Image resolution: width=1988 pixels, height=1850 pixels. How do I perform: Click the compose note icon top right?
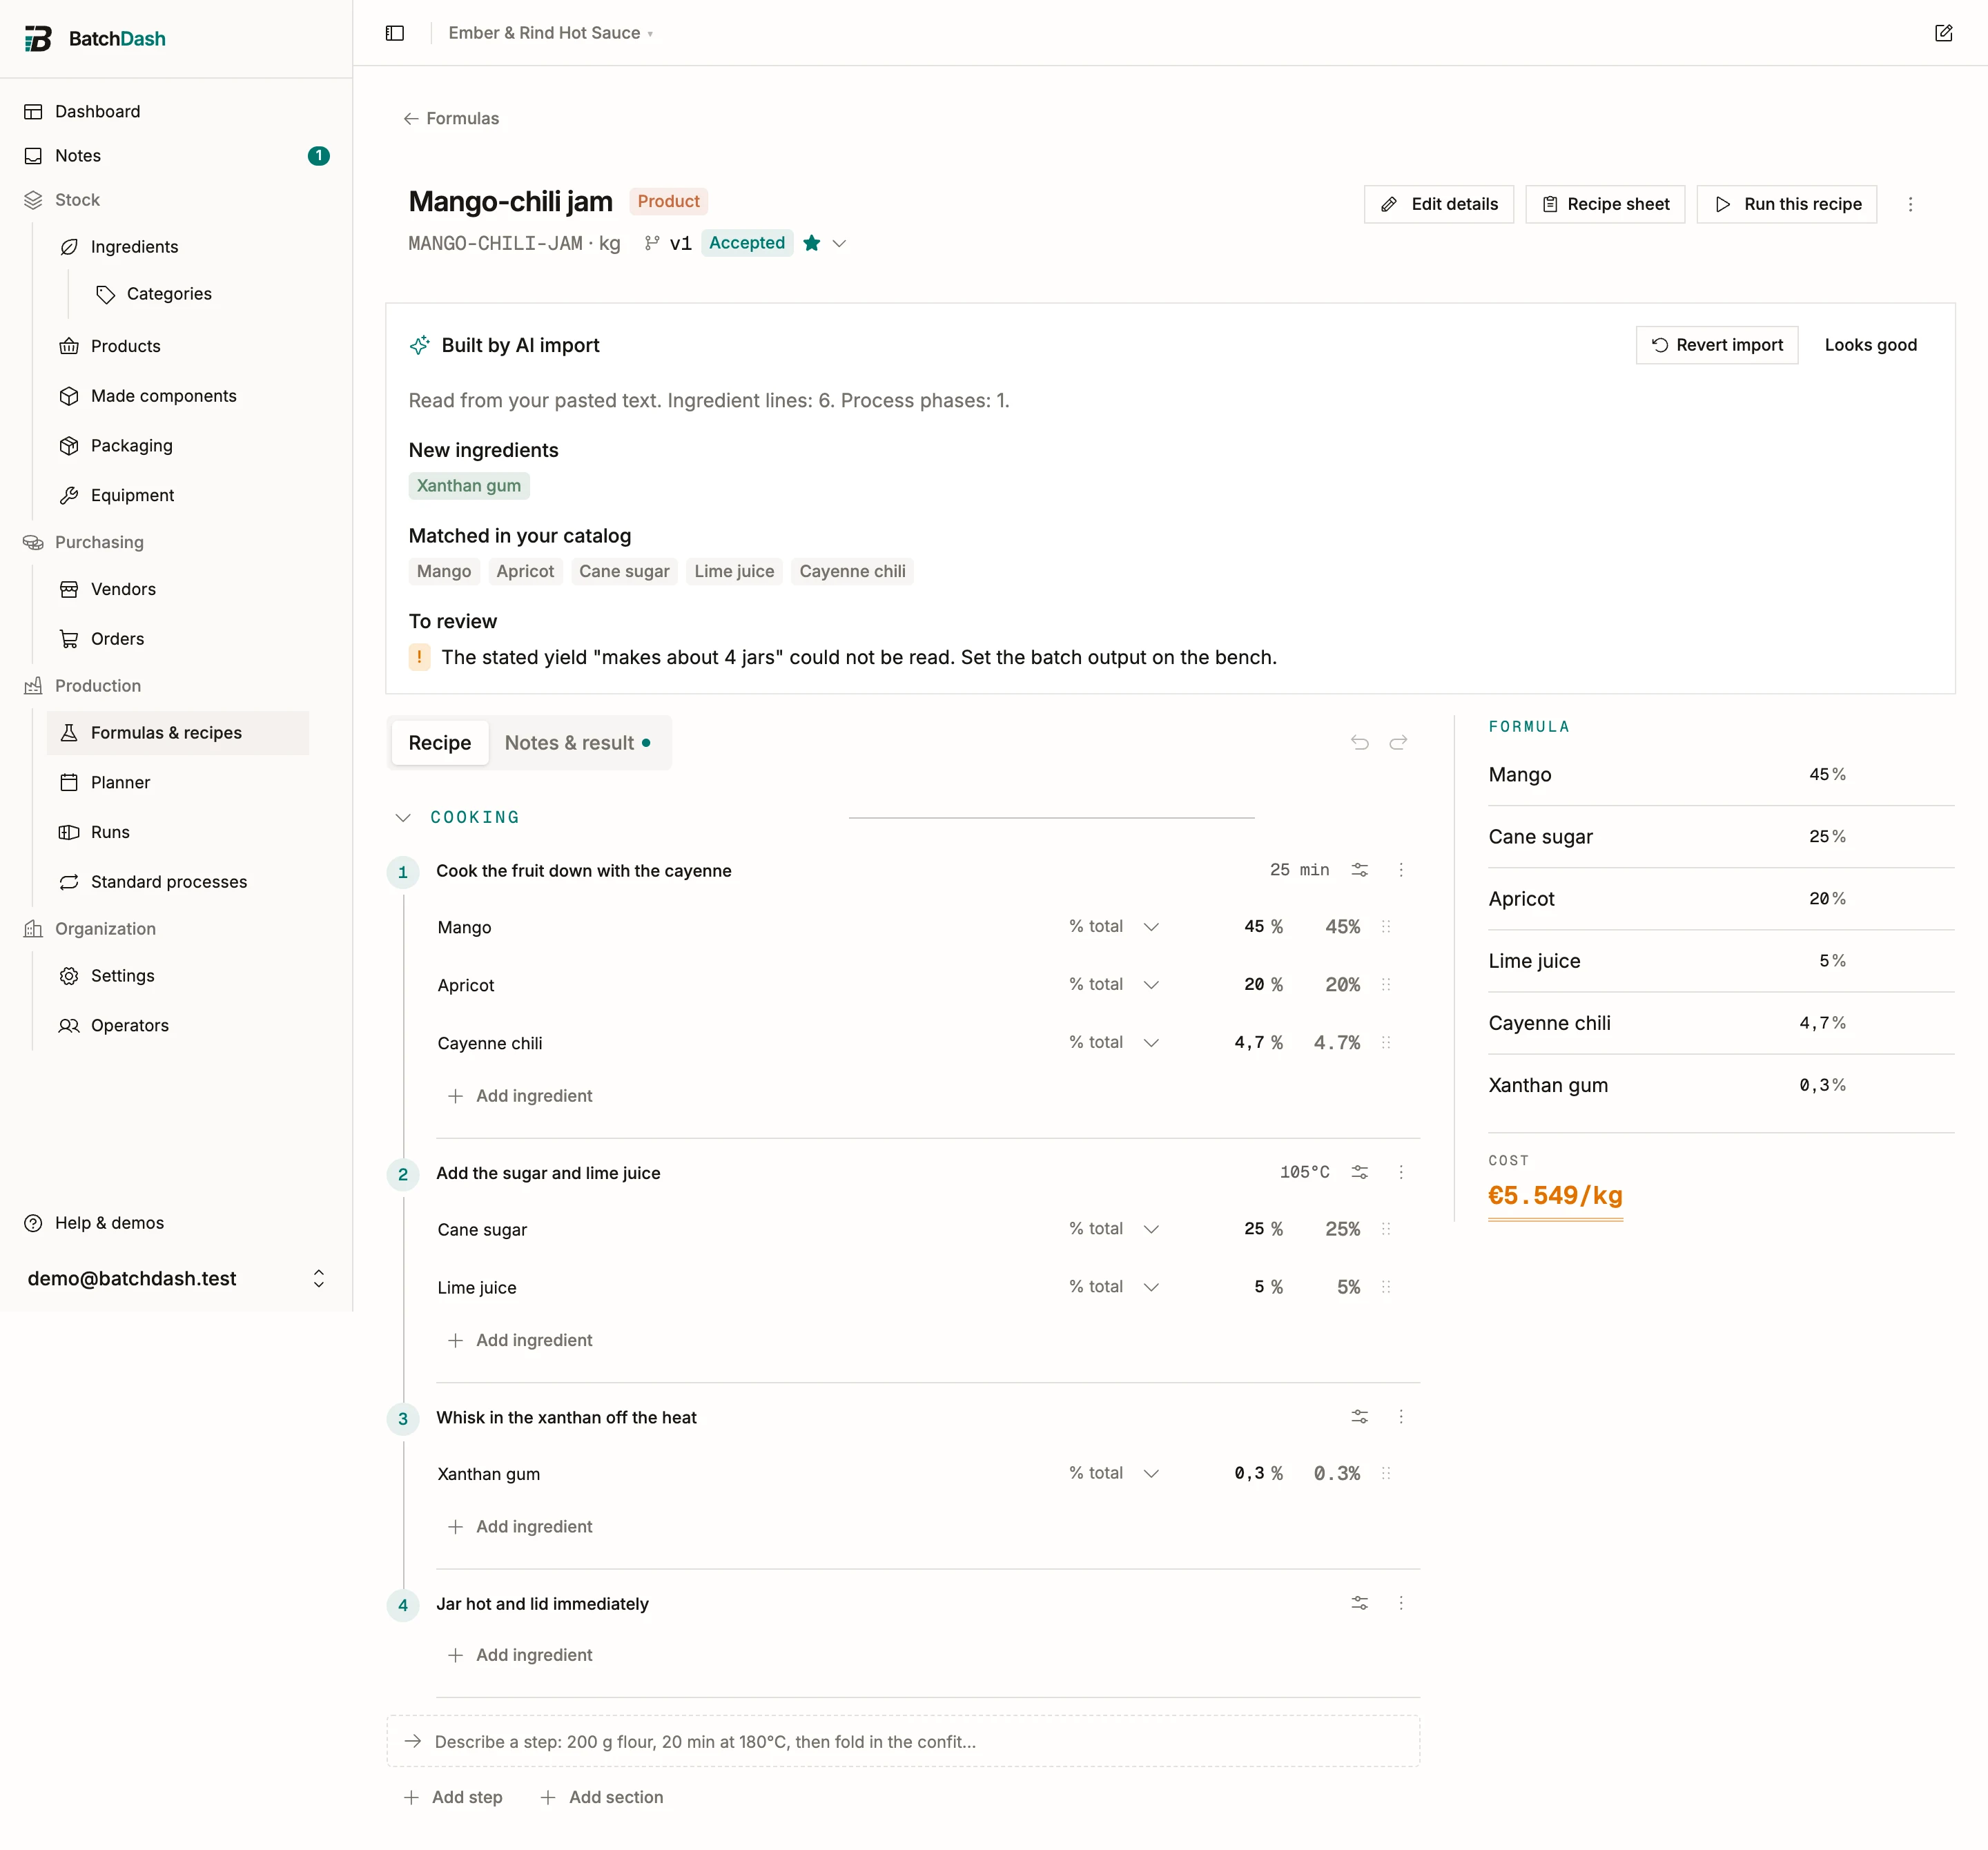1943,33
